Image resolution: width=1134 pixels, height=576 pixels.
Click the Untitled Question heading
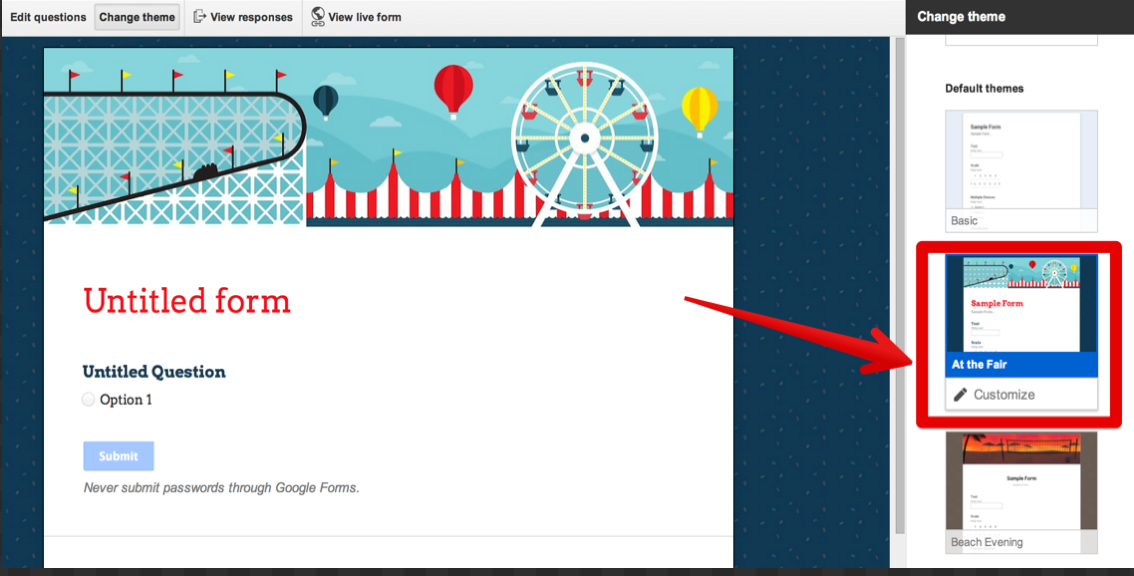[x=154, y=371]
